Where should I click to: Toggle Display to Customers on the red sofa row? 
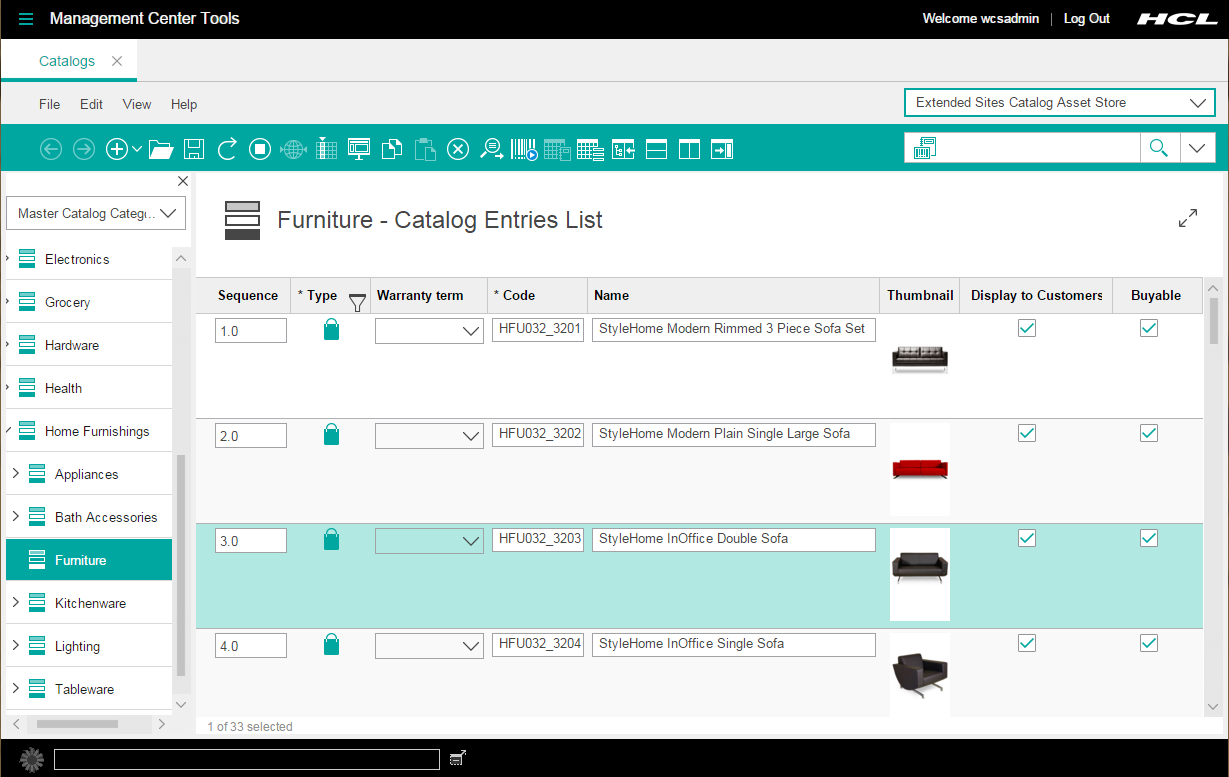pyautogui.click(x=1026, y=433)
